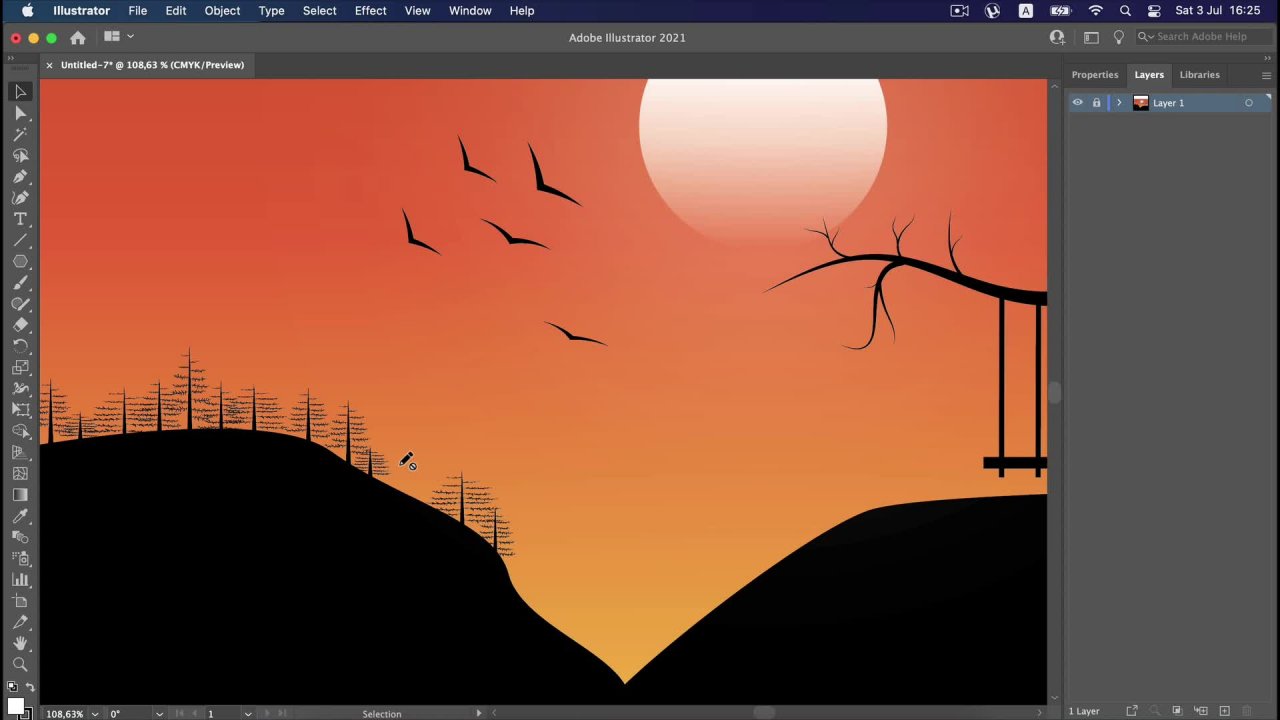
Task: Click the Home icon
Action: point(78,37)
